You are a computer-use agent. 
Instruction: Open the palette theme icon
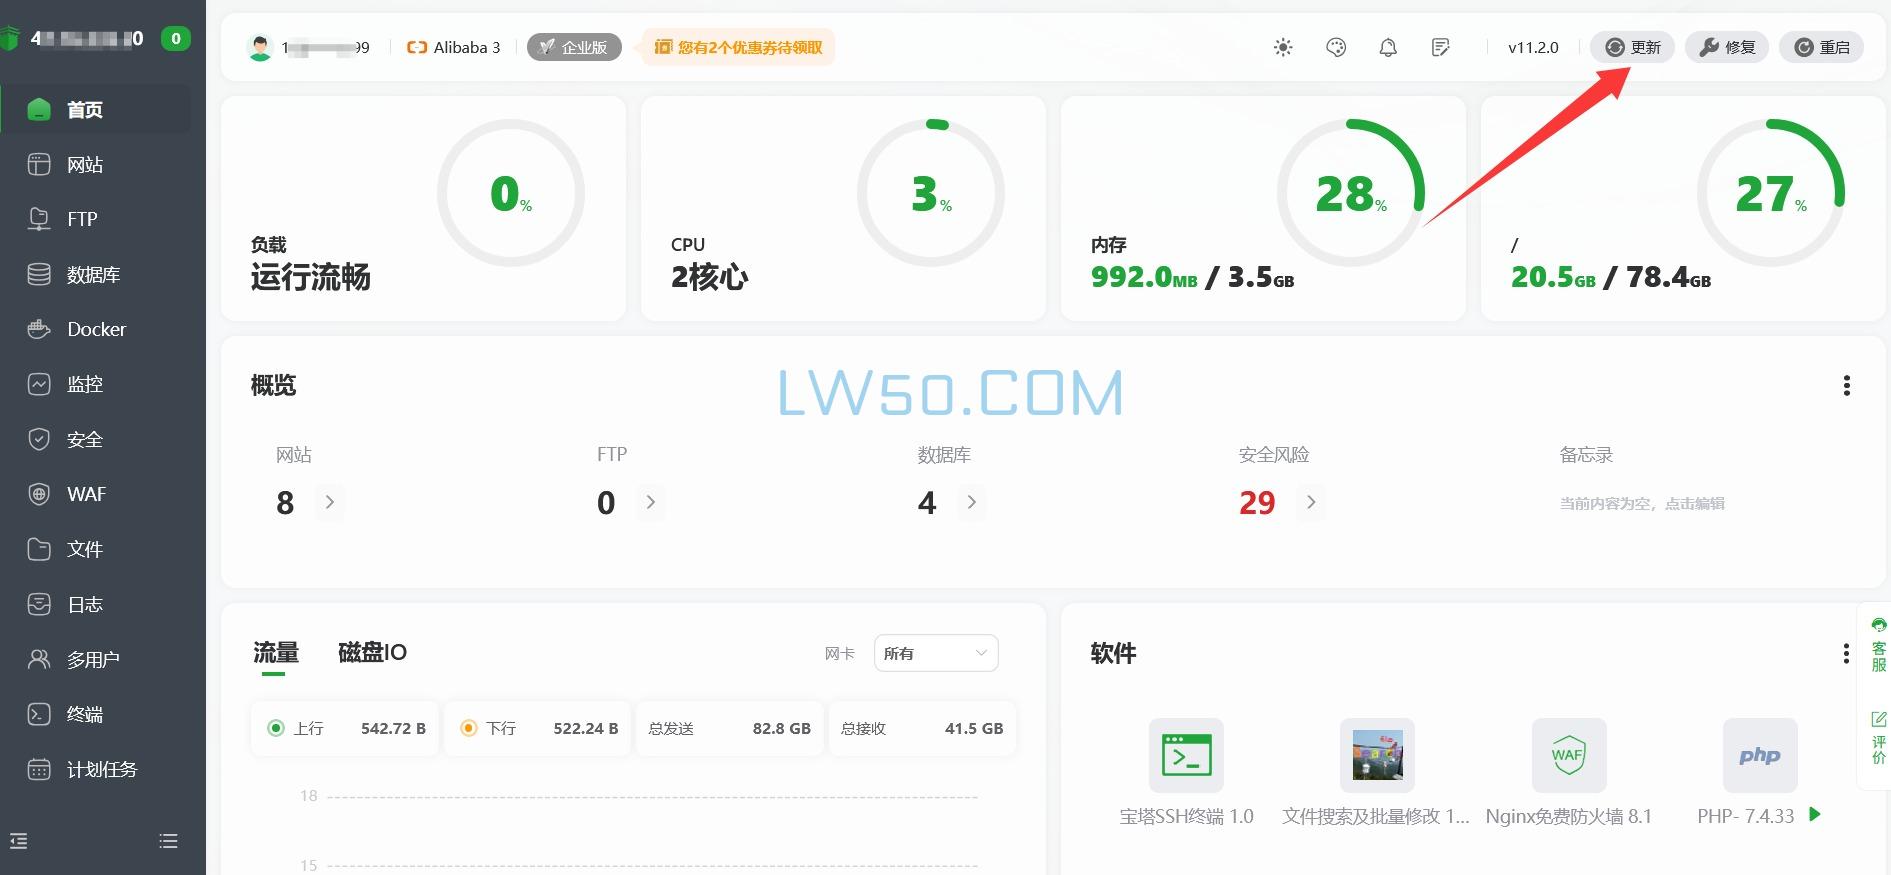pos(1336,47)
